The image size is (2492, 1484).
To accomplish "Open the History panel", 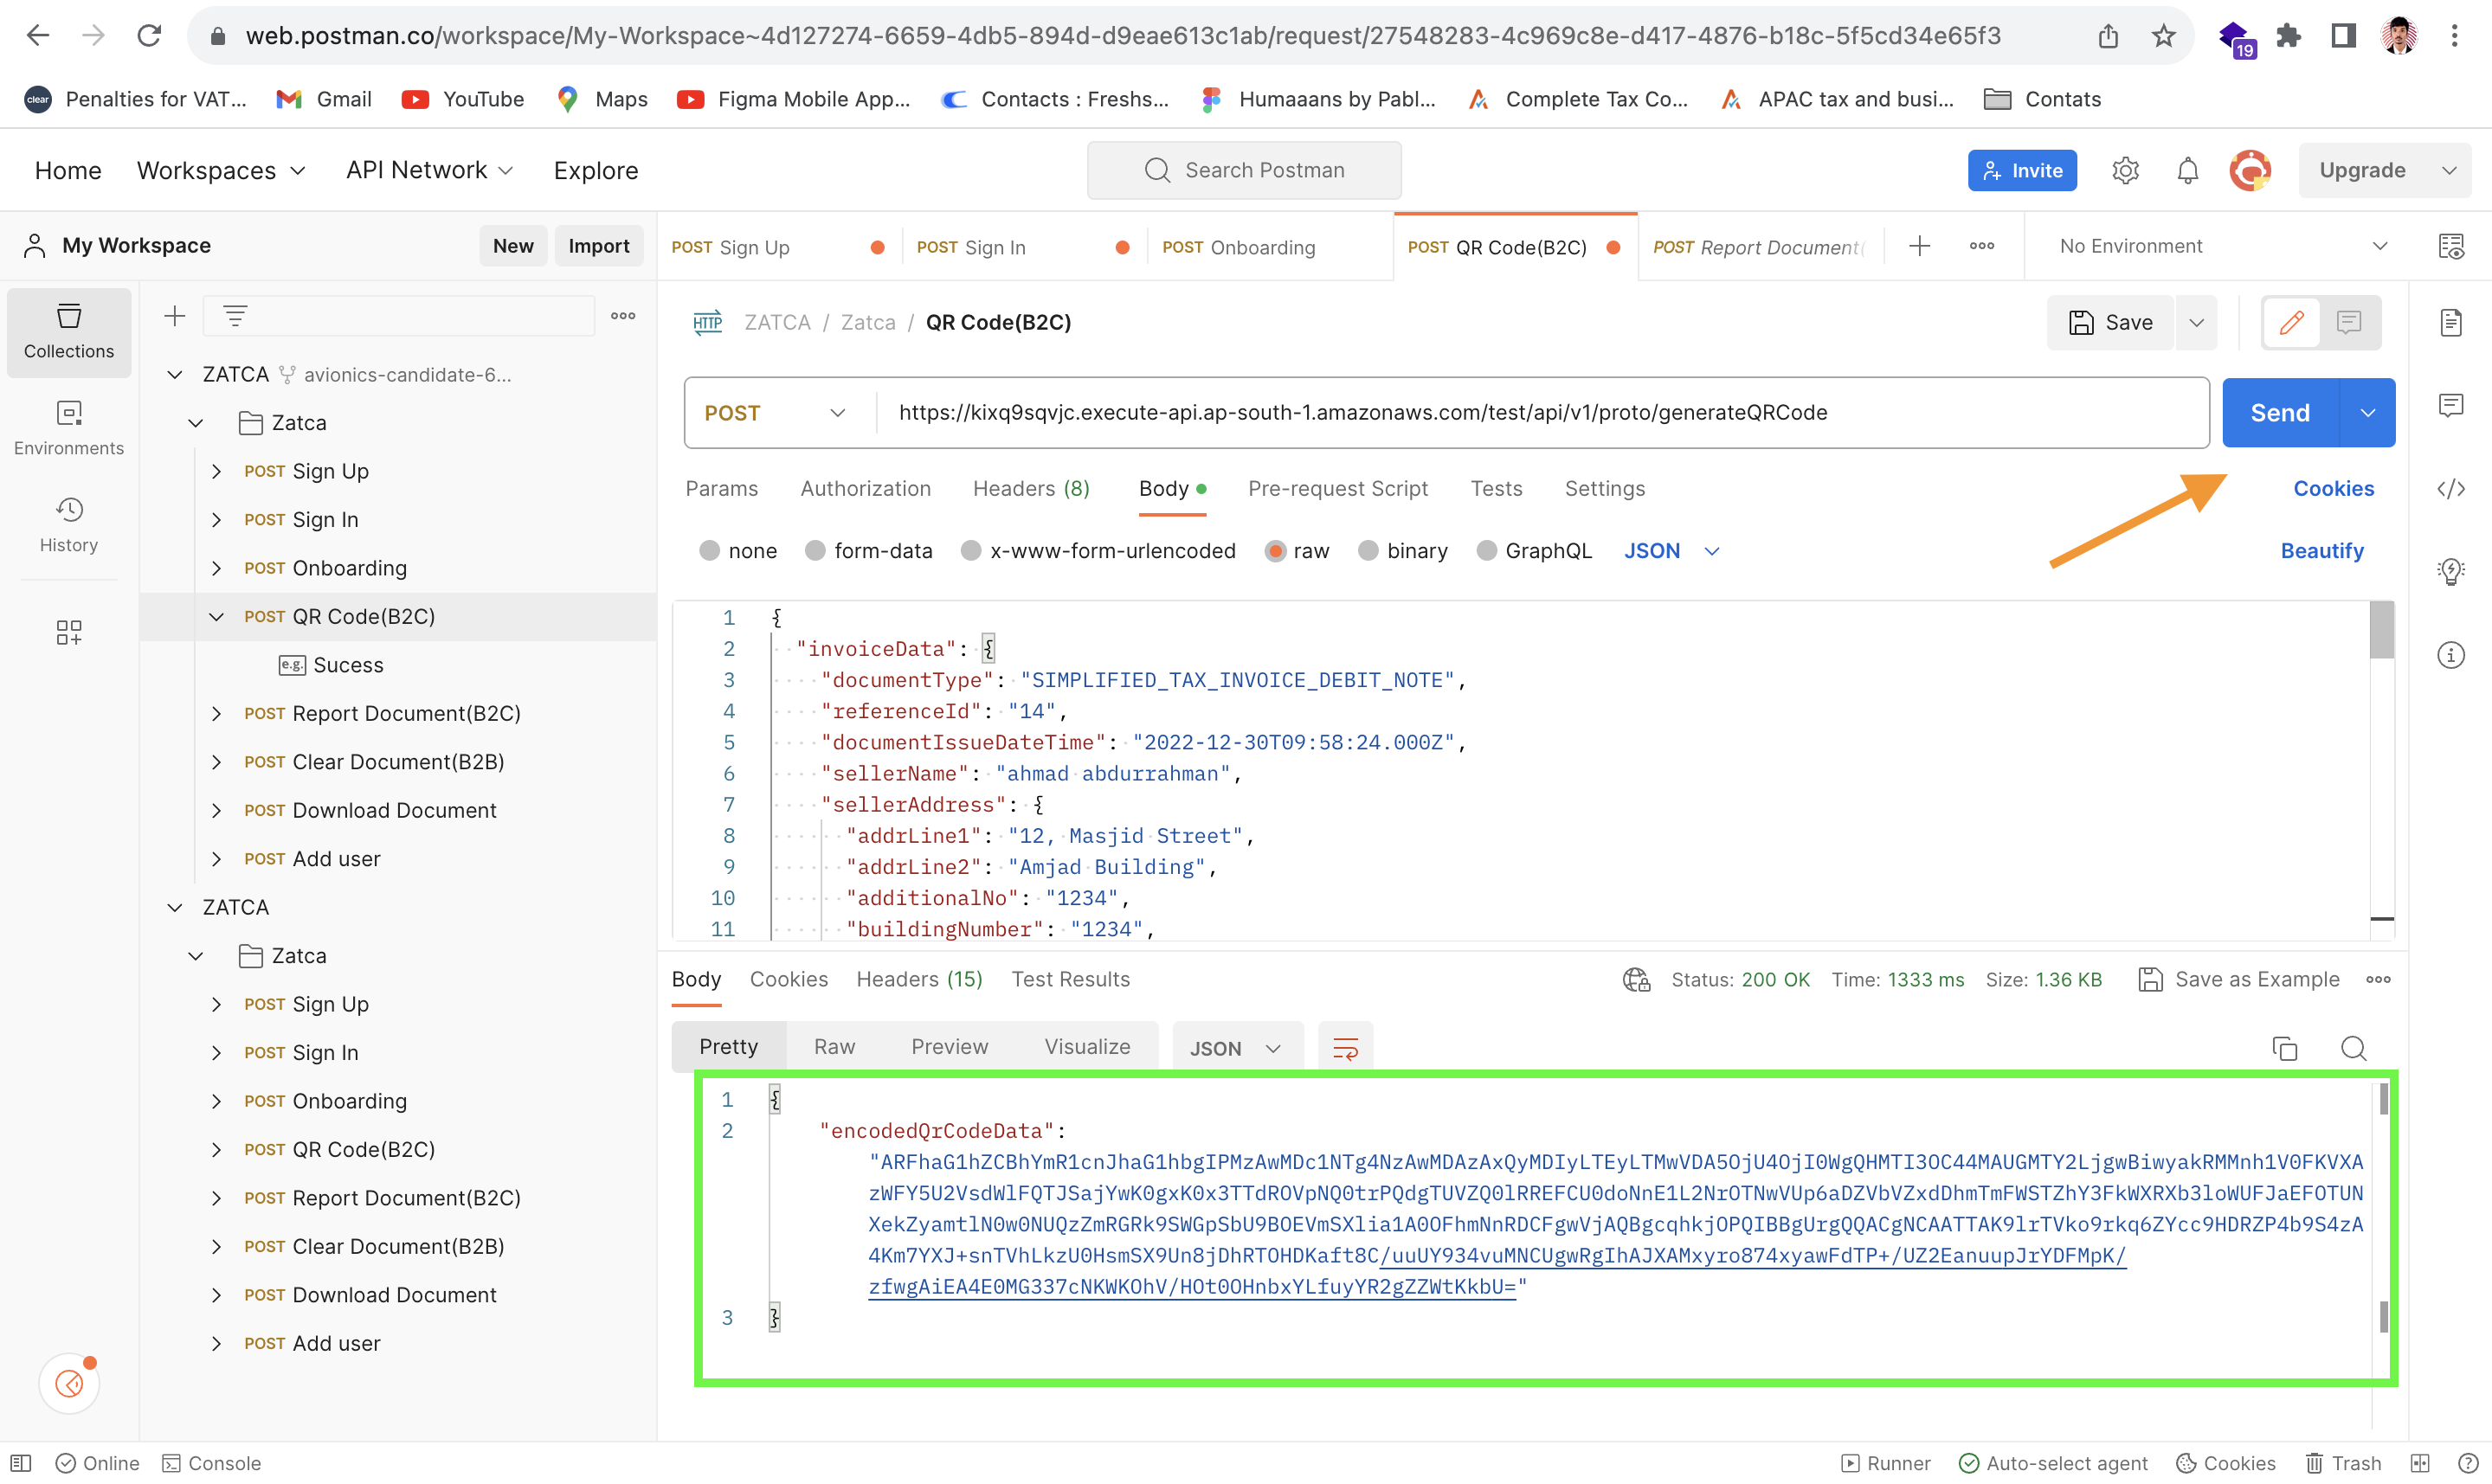I will click(68, 527).
